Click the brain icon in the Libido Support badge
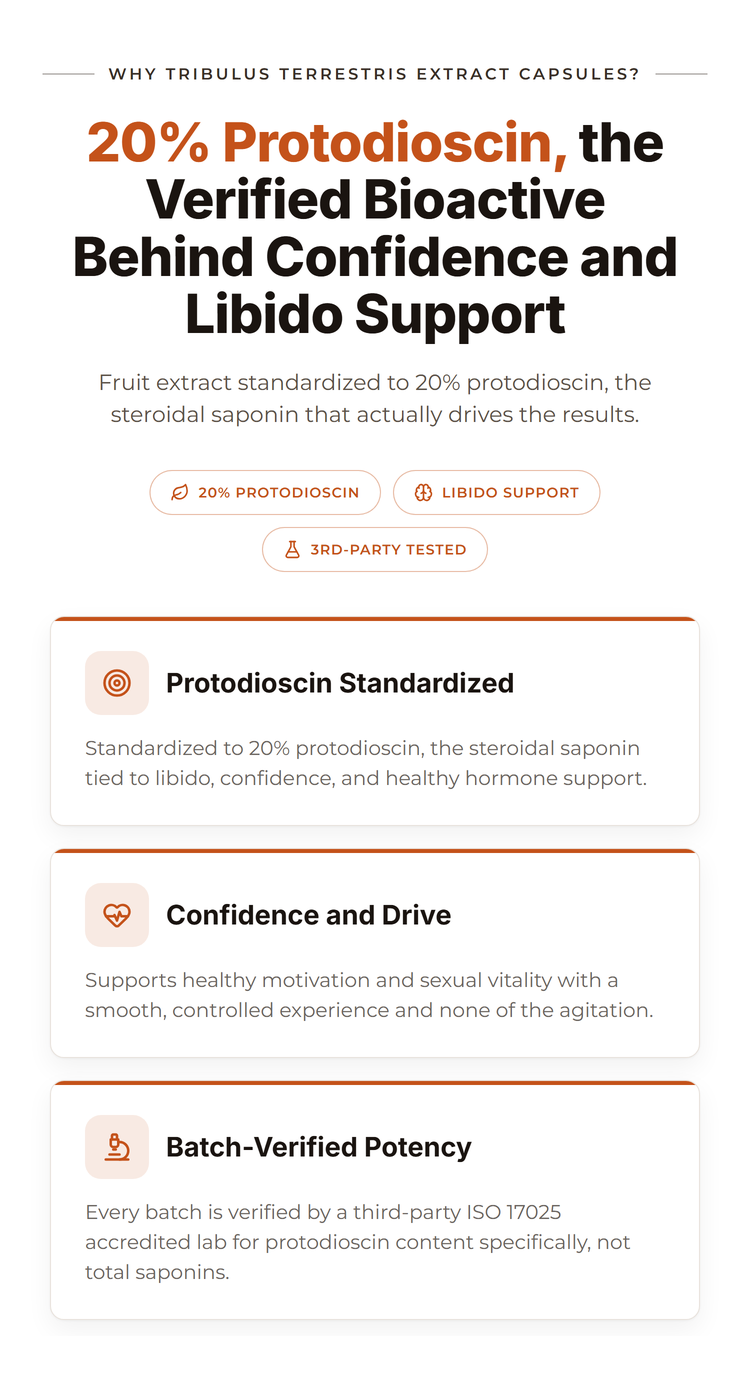 [423, 493]
